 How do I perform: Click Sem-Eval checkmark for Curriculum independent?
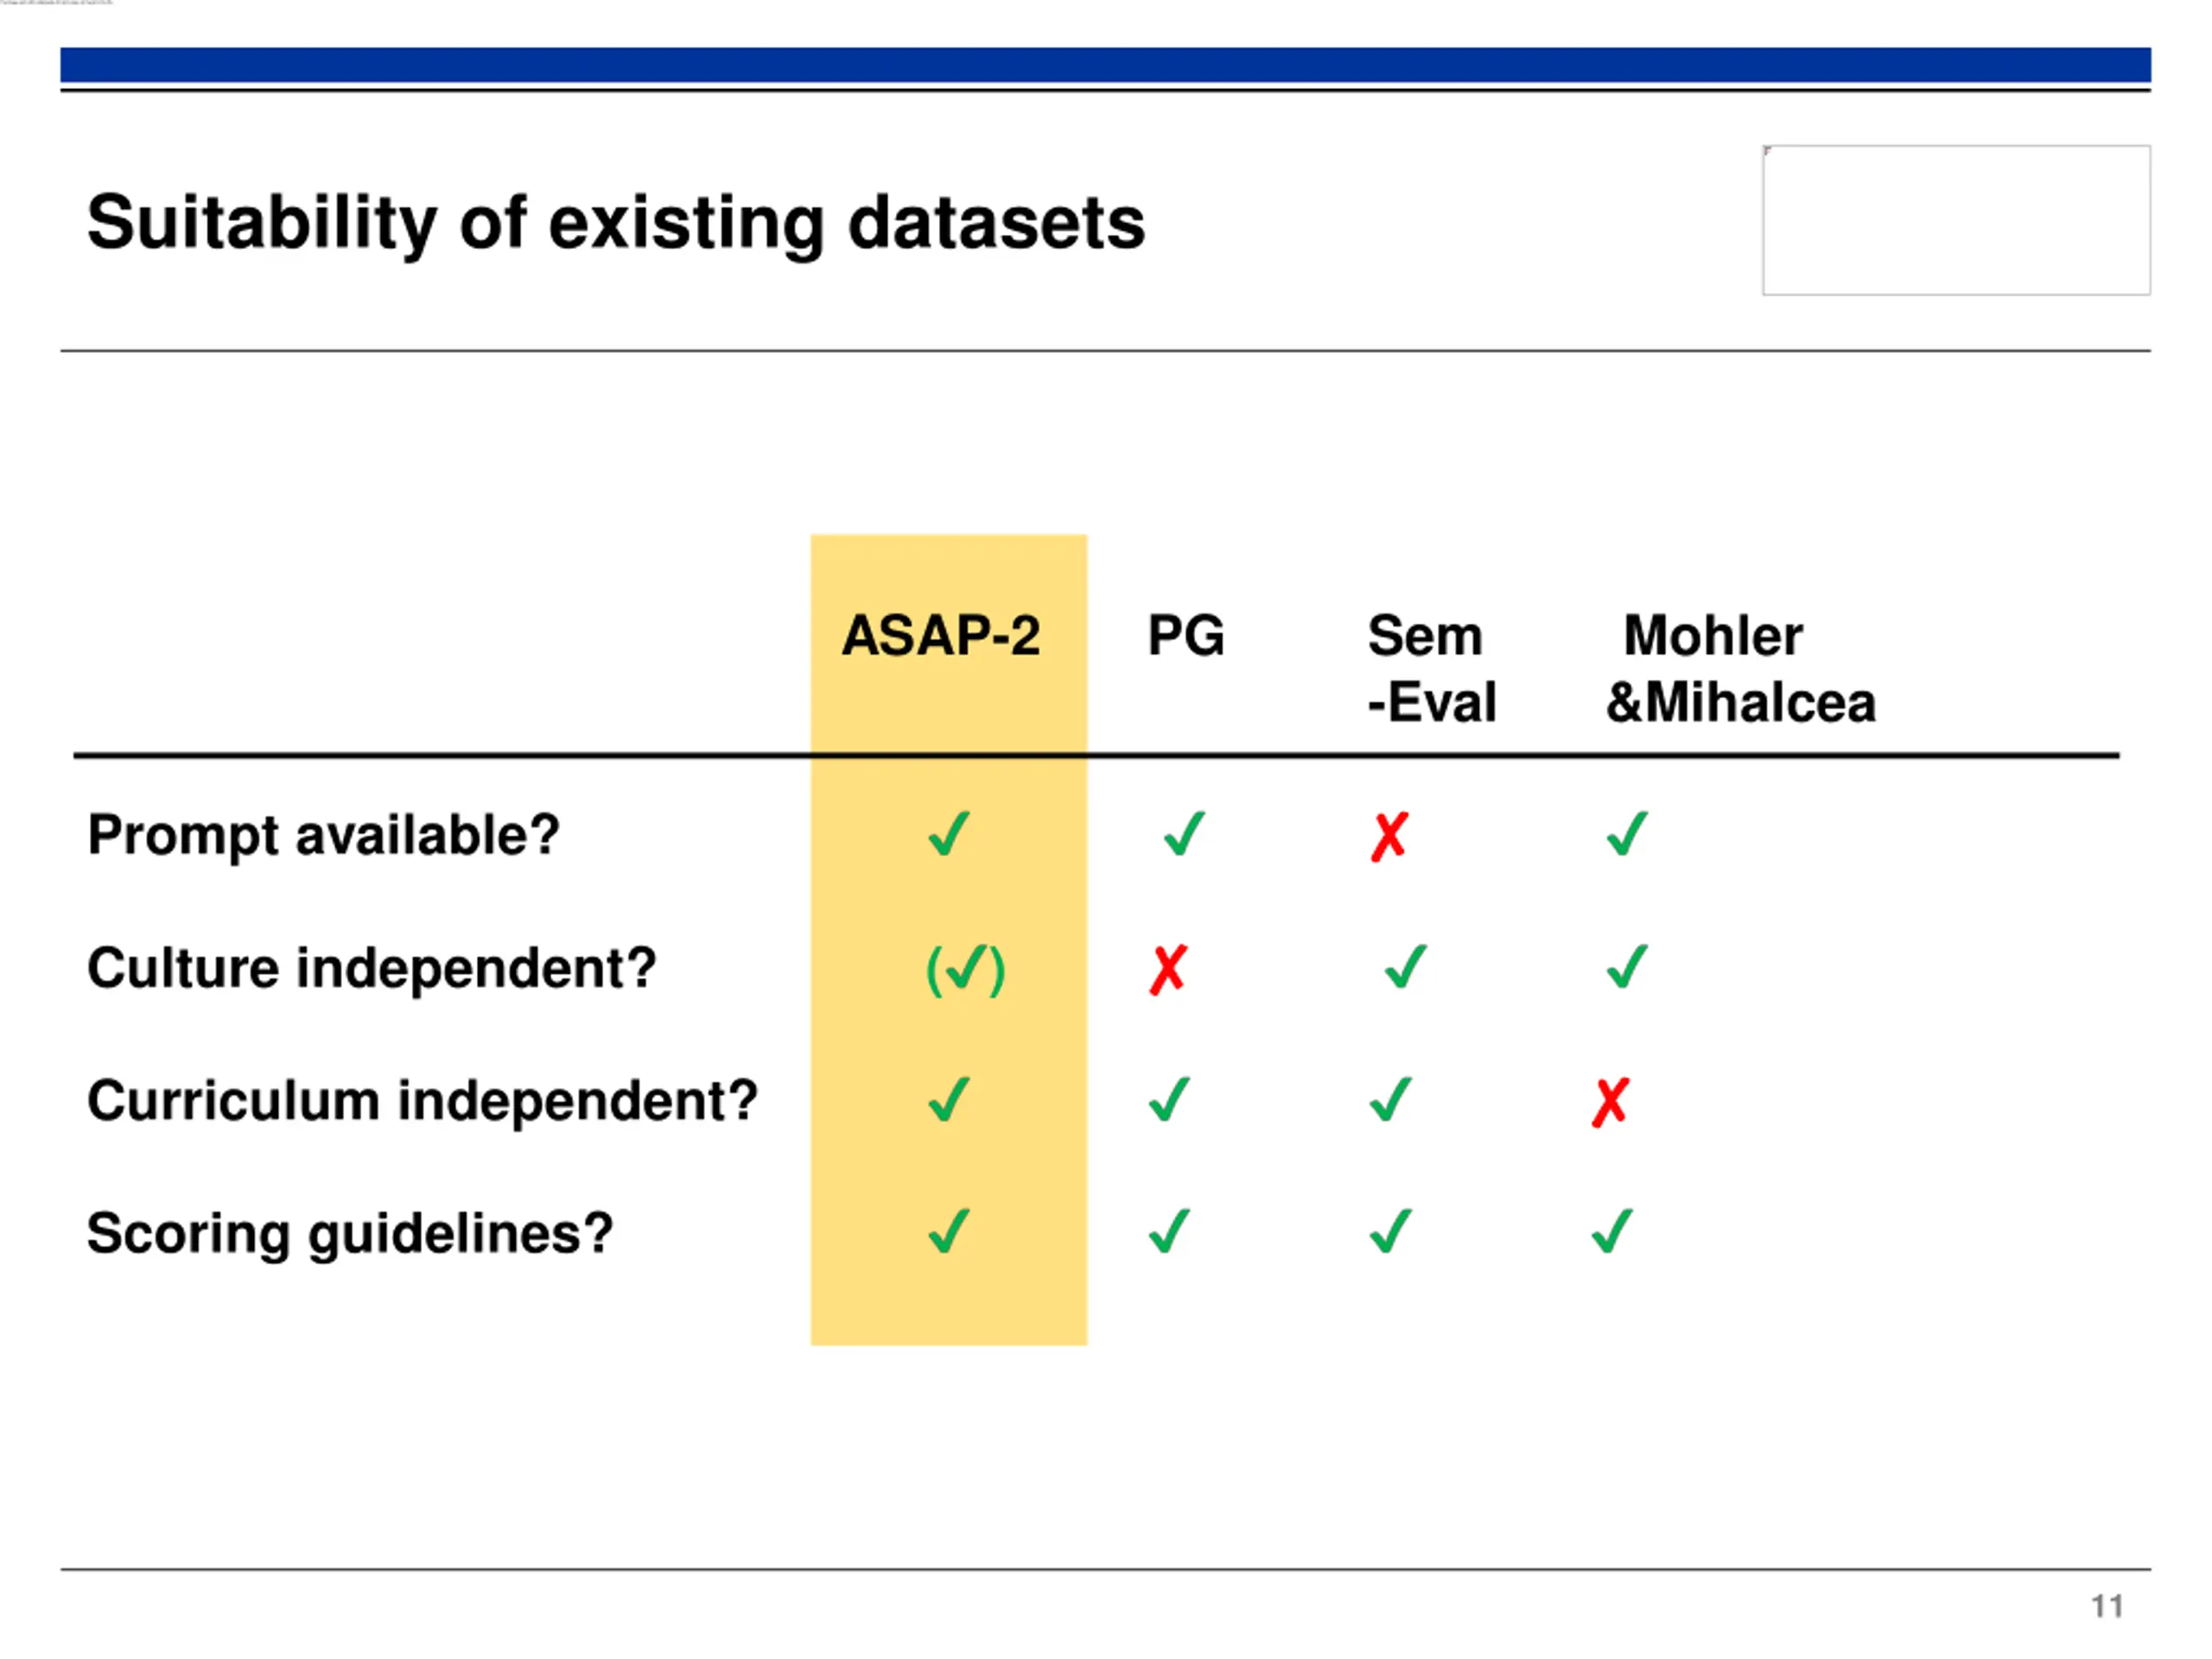1391,1099
